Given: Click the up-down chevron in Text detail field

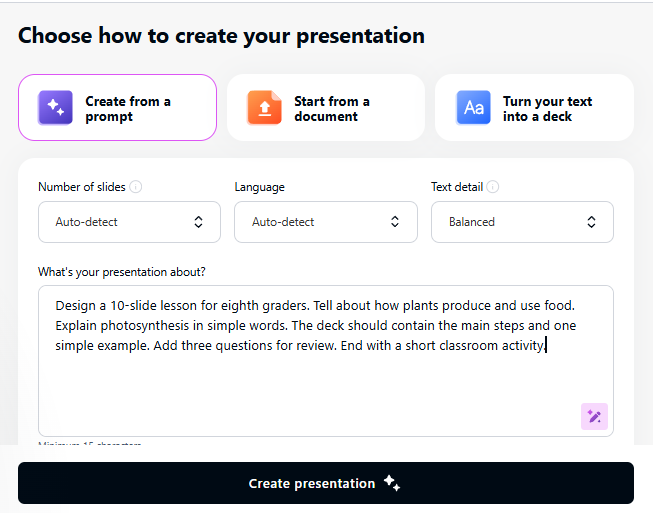Looking at the screenshot, I should (591, 222).
